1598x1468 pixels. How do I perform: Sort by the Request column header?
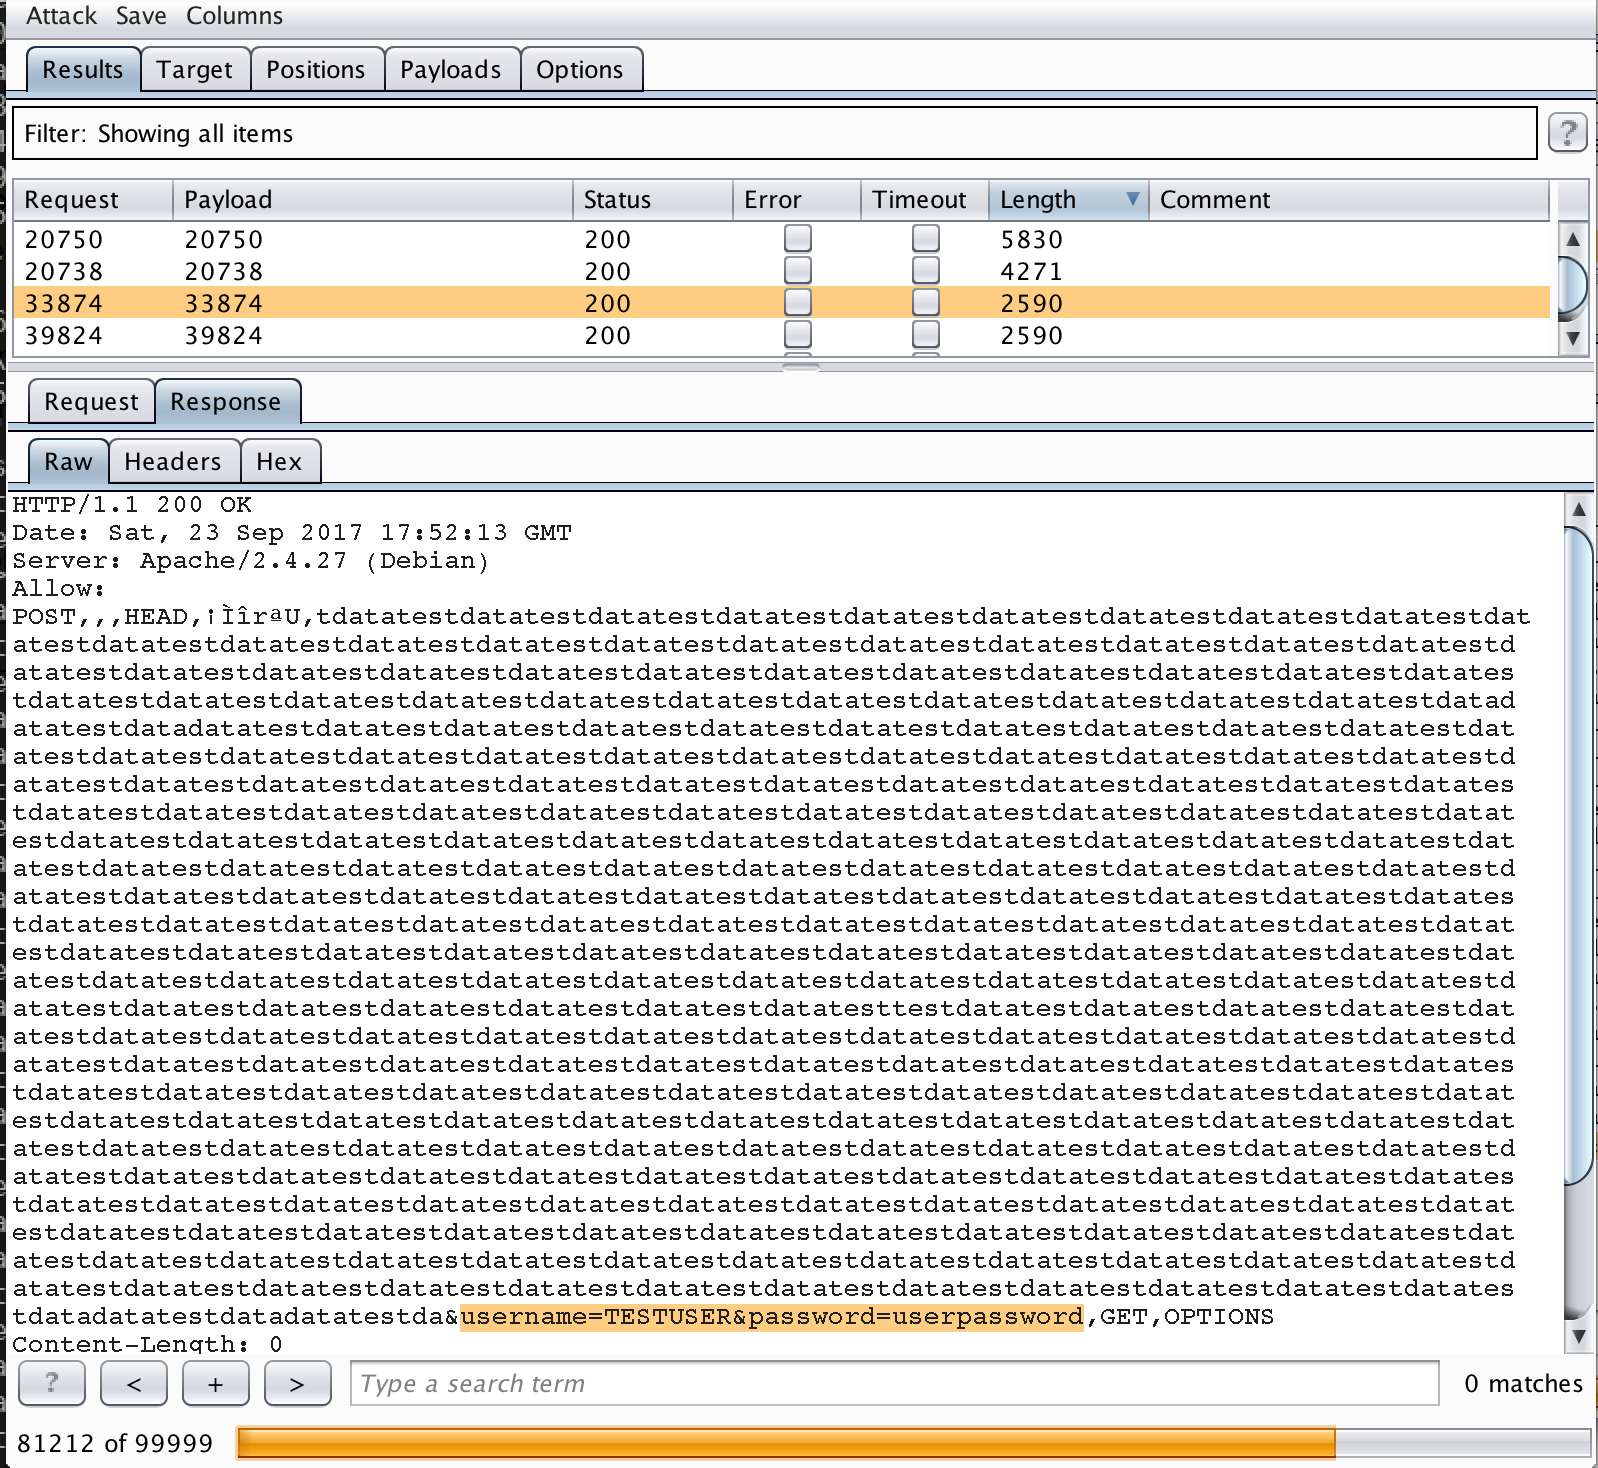[92, 200]
